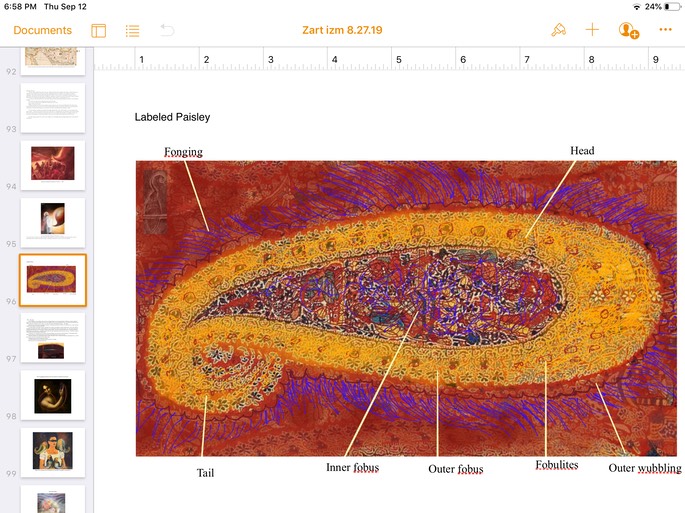The image size is (685, 513).
Task: Select the highlighted page 96 thumbnail
Action: point(53,279)
